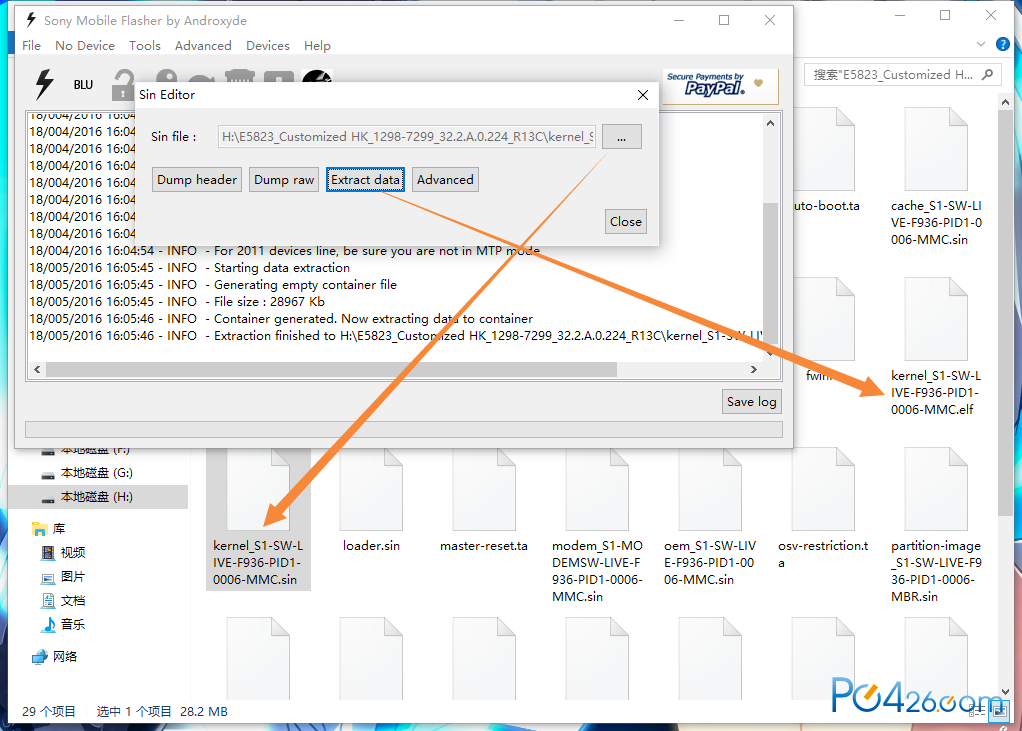
Task: Open the 图片 library in Explorer sidebar
Action: click(64, 577)
